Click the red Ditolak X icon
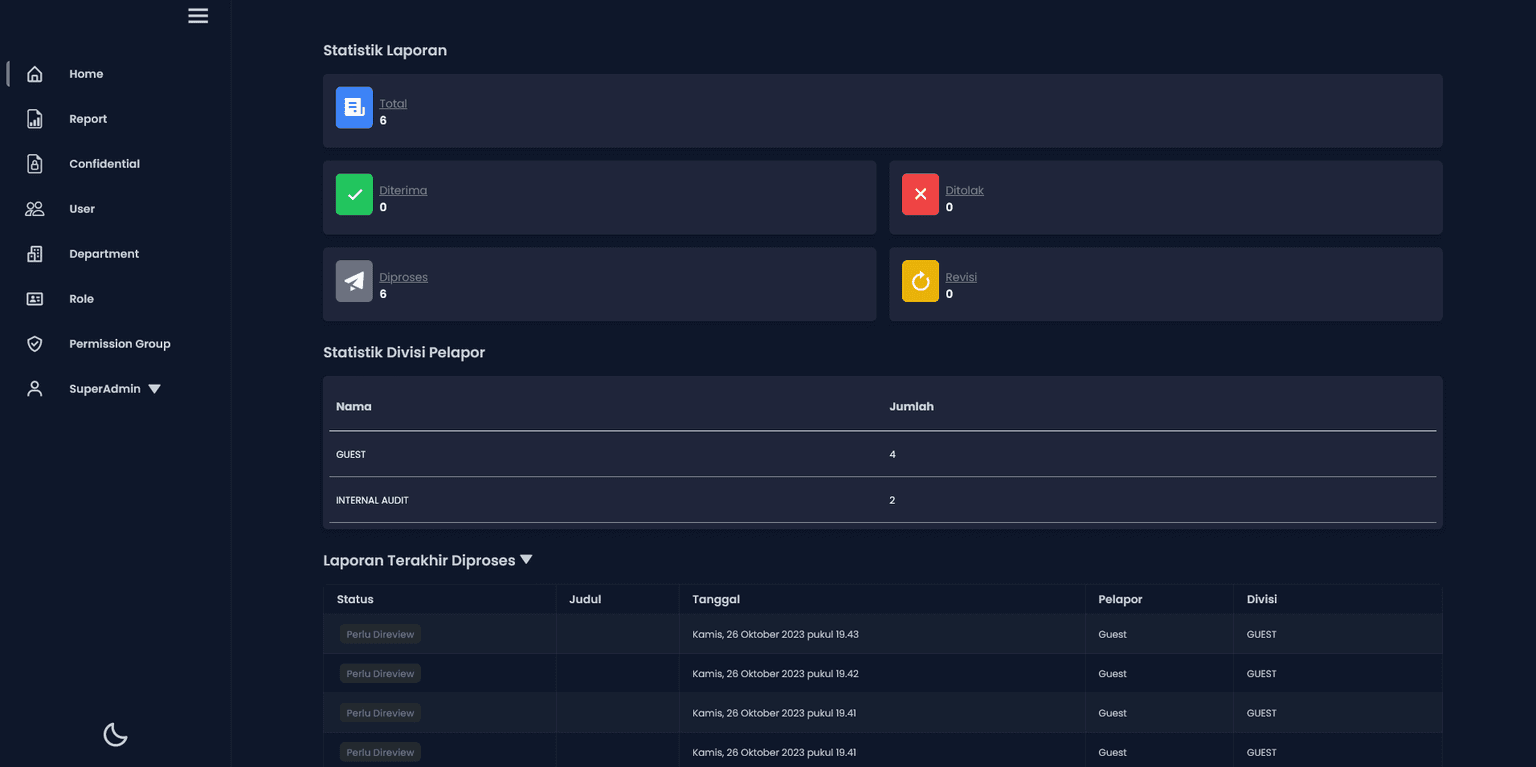The height and width of the screenshot is (767, 1536). 920,194
